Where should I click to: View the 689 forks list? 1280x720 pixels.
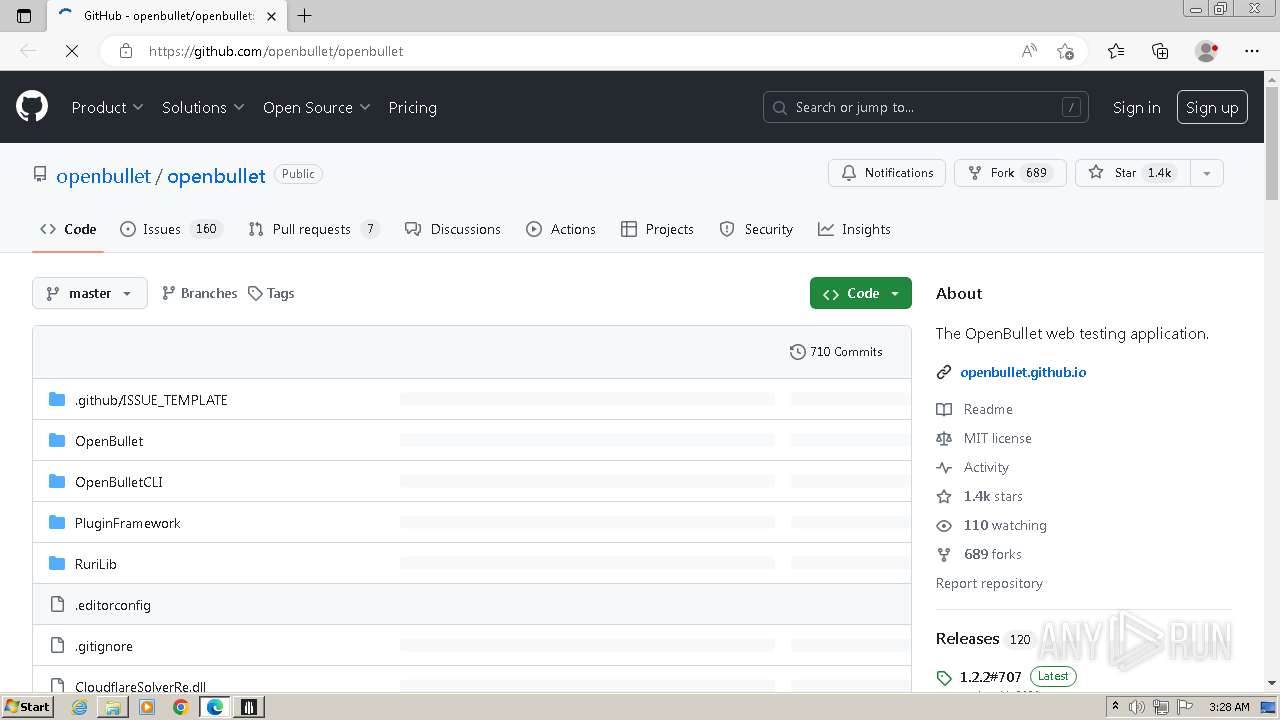pyautogui.click(x=979, y=554)
